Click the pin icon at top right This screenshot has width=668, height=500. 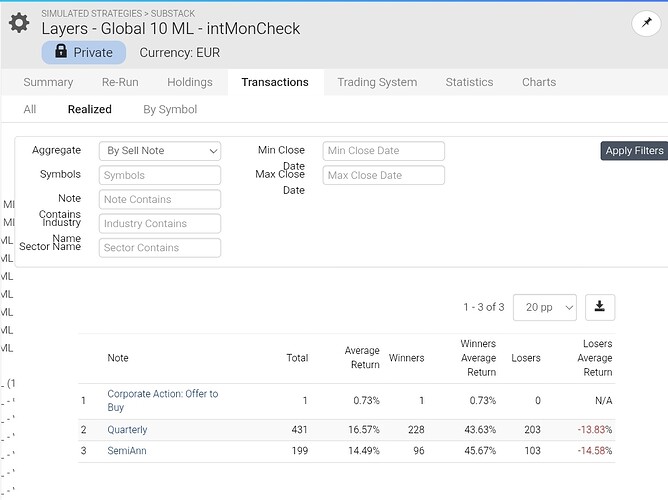coord(646,23)
